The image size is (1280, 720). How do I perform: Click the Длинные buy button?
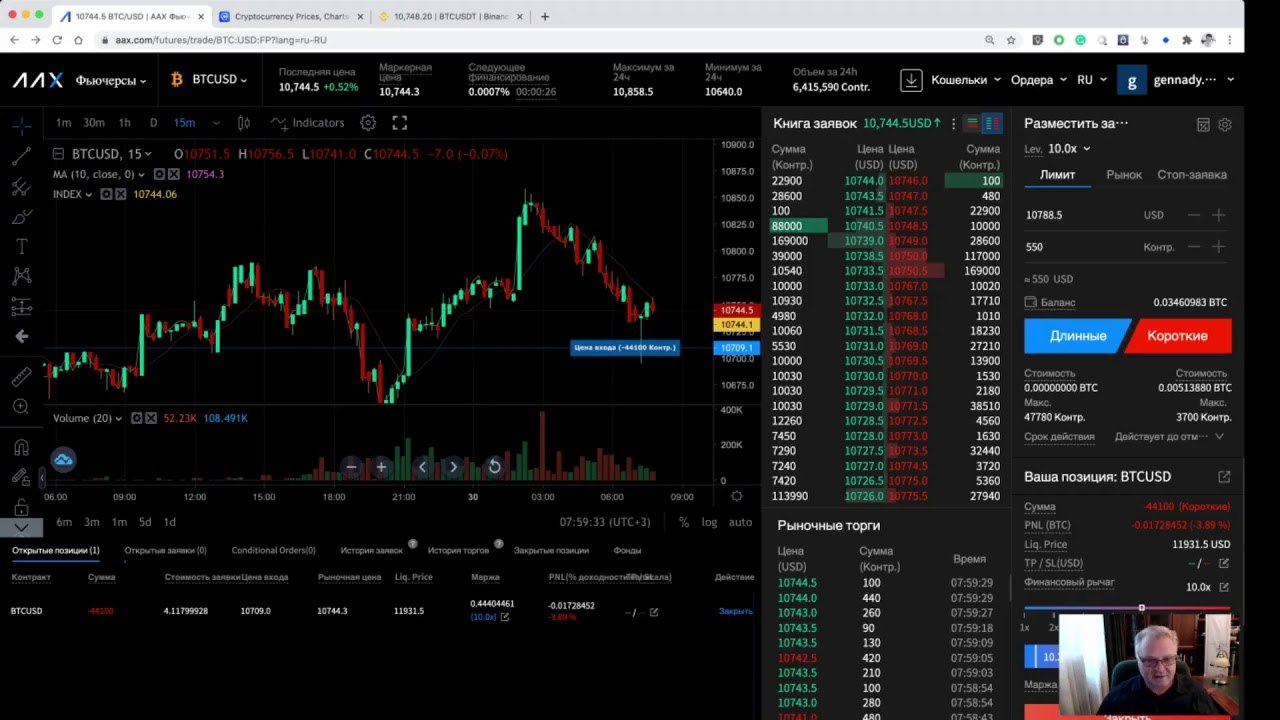(x=1076, y=336)
